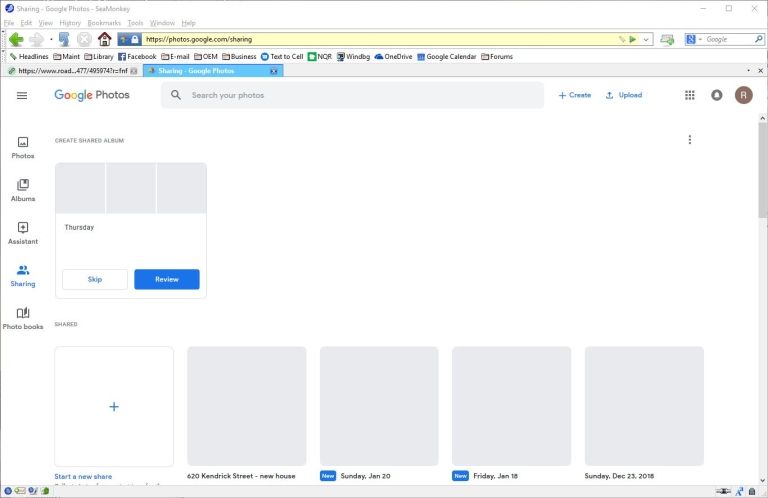Expand the E-mail bookmark folder
The height and width of the screenshot is (498, 768).
[x=175, y=57]
